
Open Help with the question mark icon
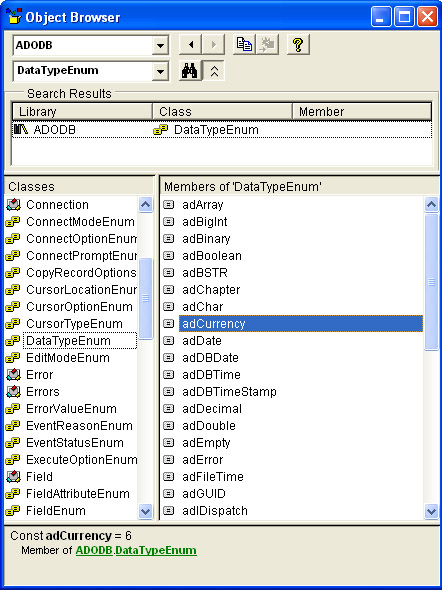pyautogui.click(x=298, y=45)
